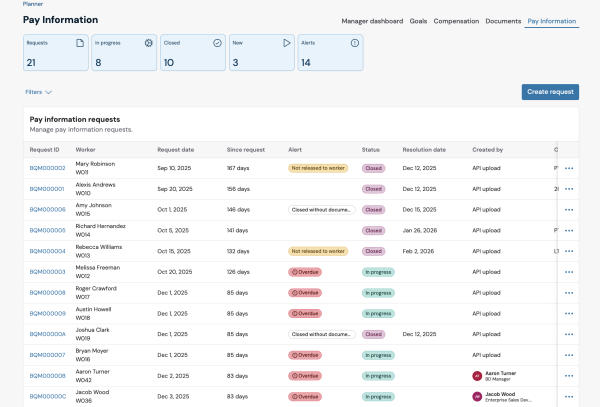Viewport: 600px width, 407px height.
Task: Click the Alerts info circle icon
Action: tap(354, 43)
